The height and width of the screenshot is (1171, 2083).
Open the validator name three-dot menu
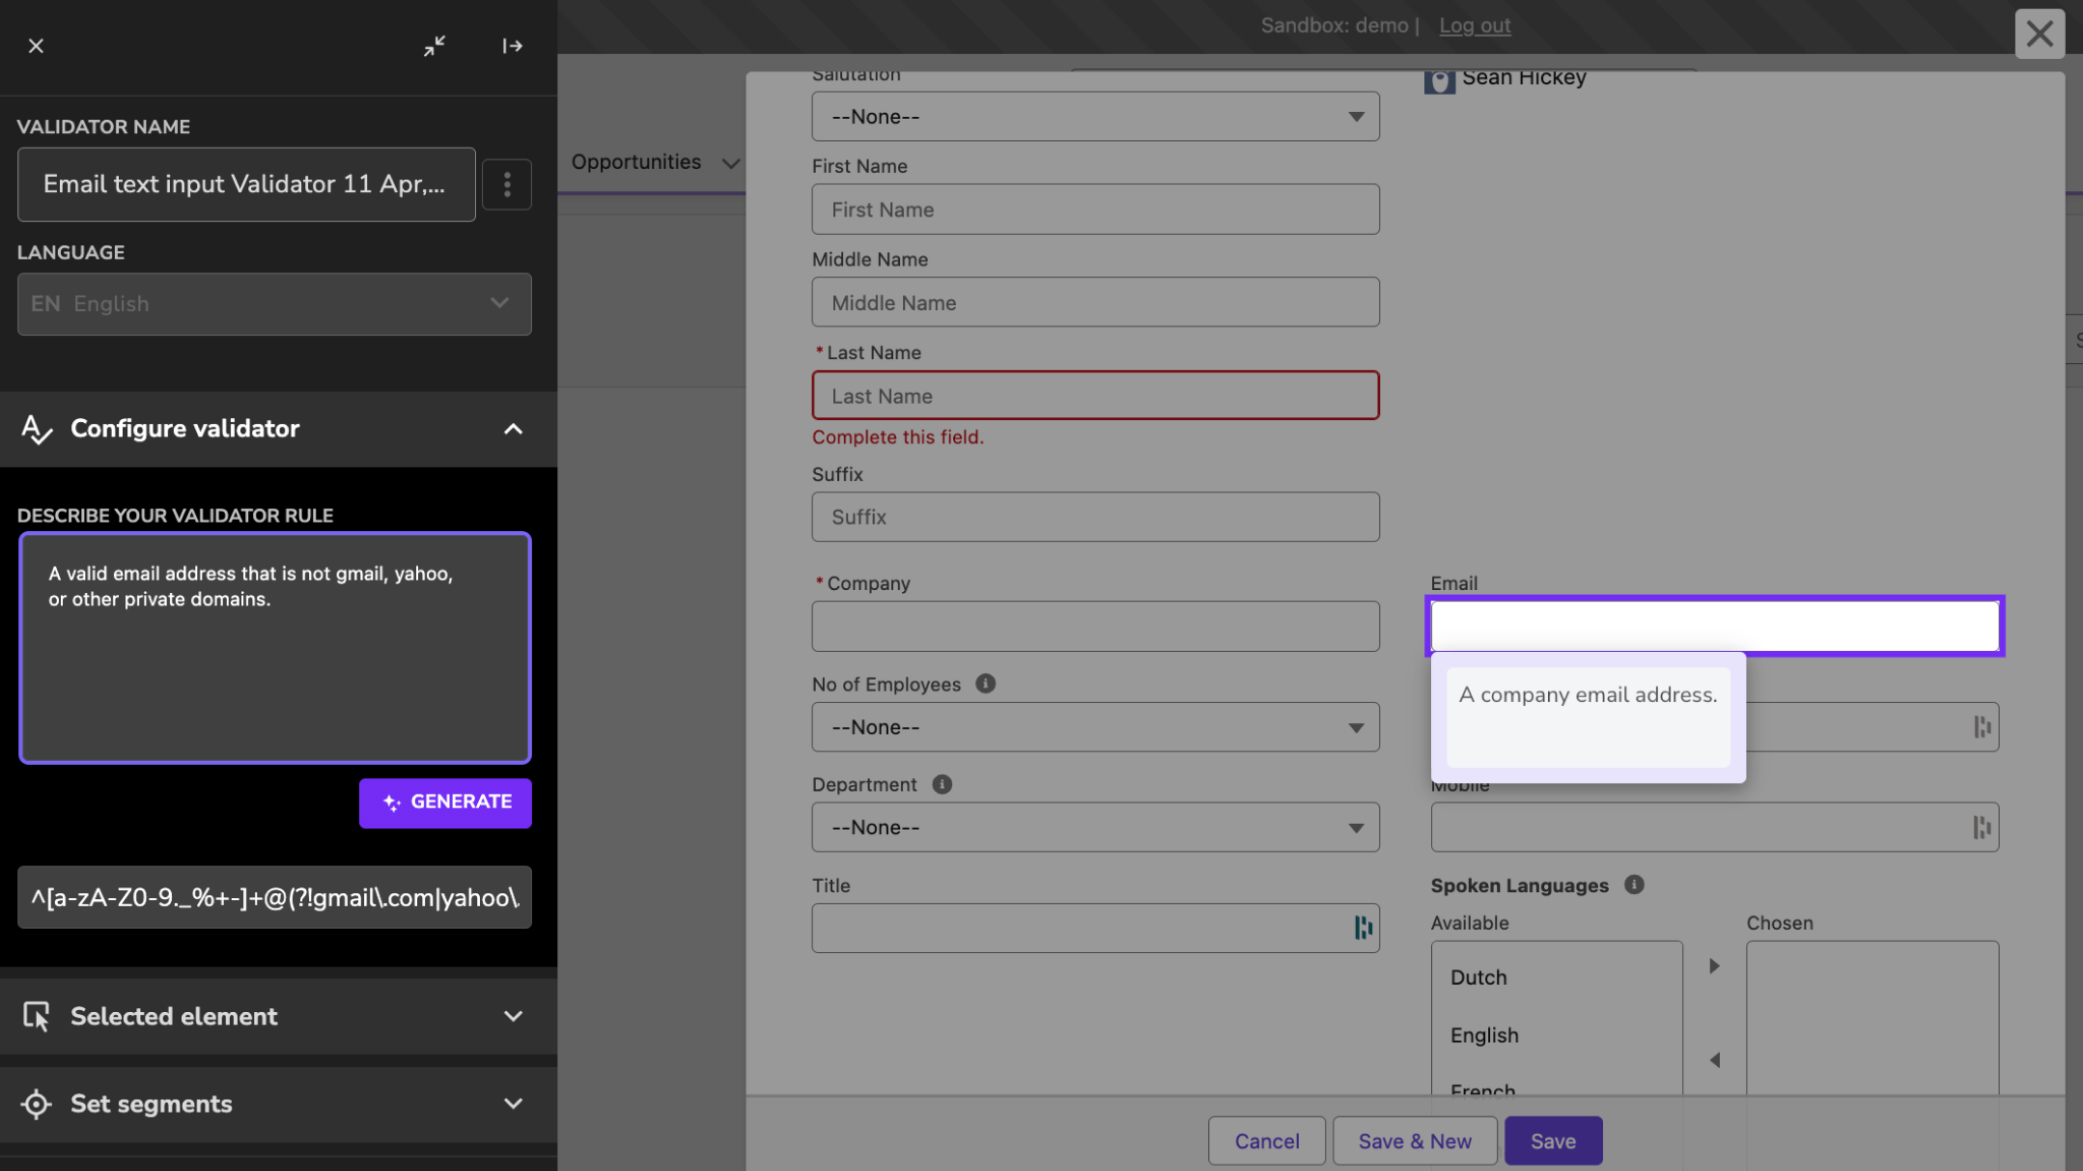[x=507, y=185]
